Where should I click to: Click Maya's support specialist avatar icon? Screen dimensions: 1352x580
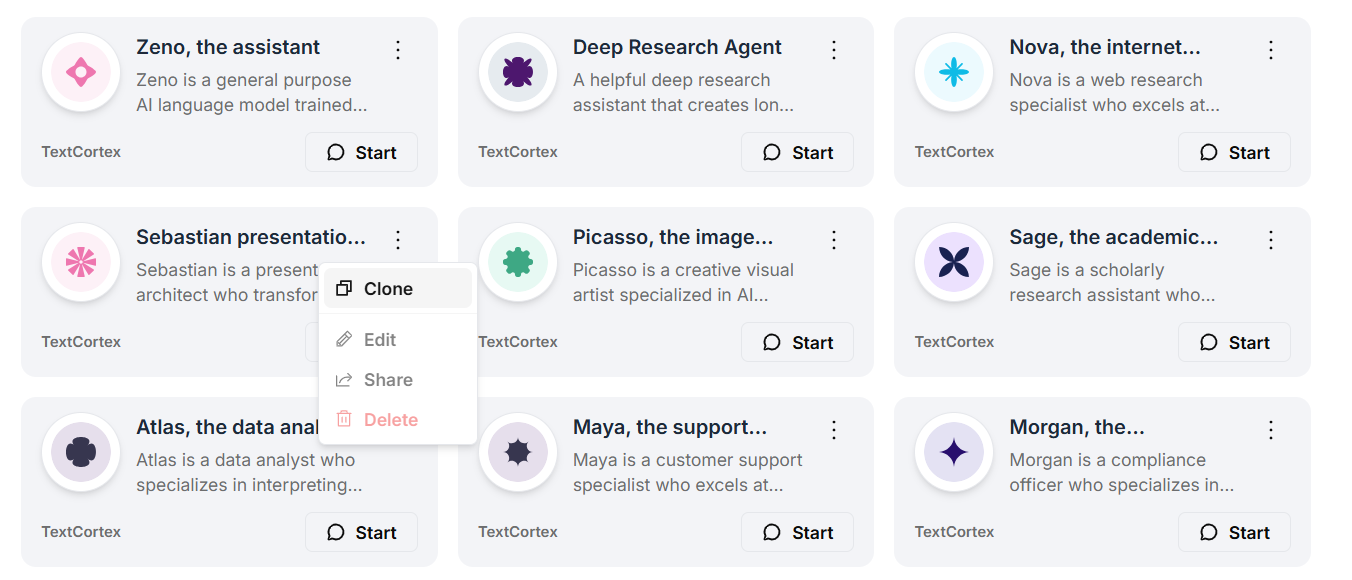(517, 452)
